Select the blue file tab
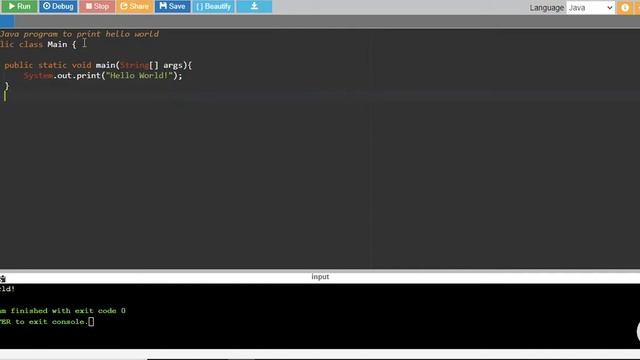Image resolution: width=640 pixels, height=360 pixels. point(7,21)
